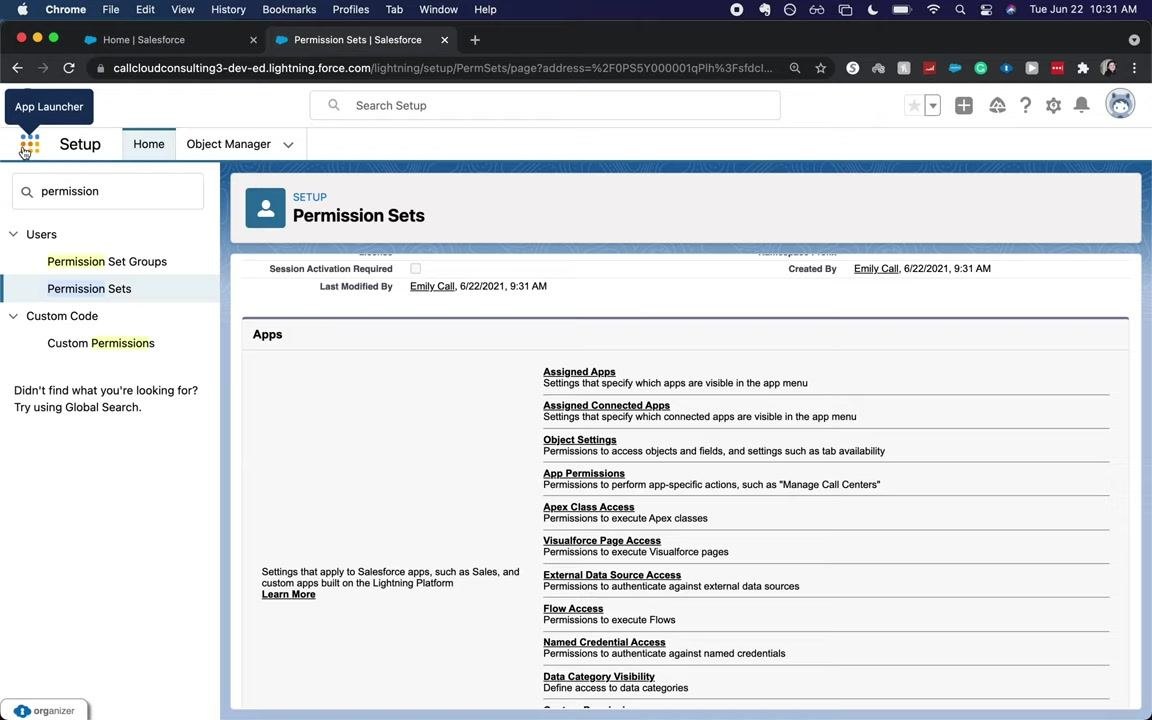This screenshot has height=720, width=1152.
Task: Open Control Center in the menu bar
Action: click(x=986, y=10)
